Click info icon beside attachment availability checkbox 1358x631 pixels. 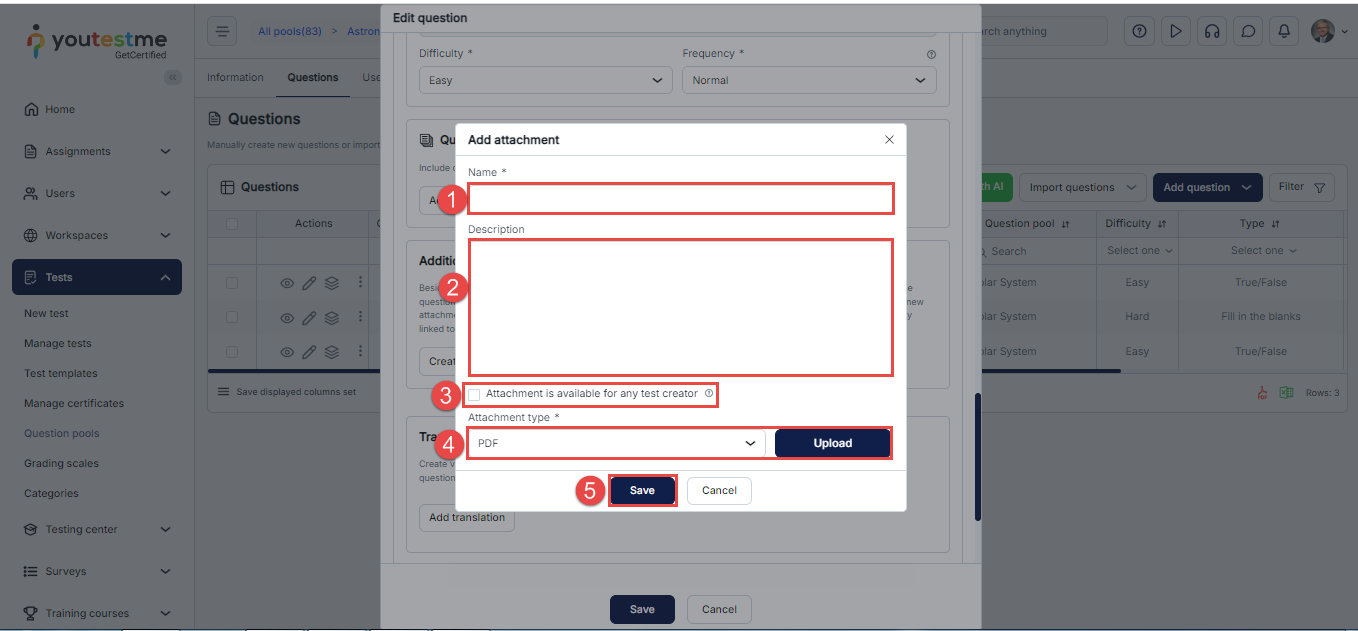pyautogui.click(x=709, y=394)
